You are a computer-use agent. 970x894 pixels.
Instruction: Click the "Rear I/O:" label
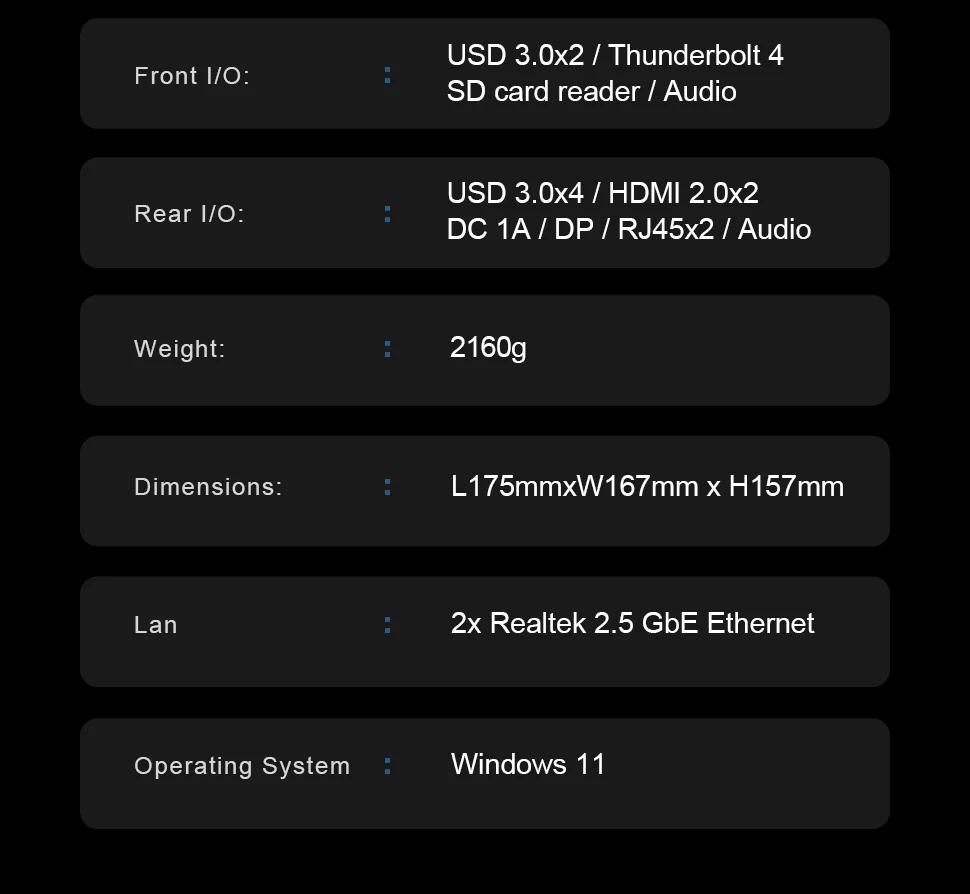pyautogui.click(x=189, y=214)
